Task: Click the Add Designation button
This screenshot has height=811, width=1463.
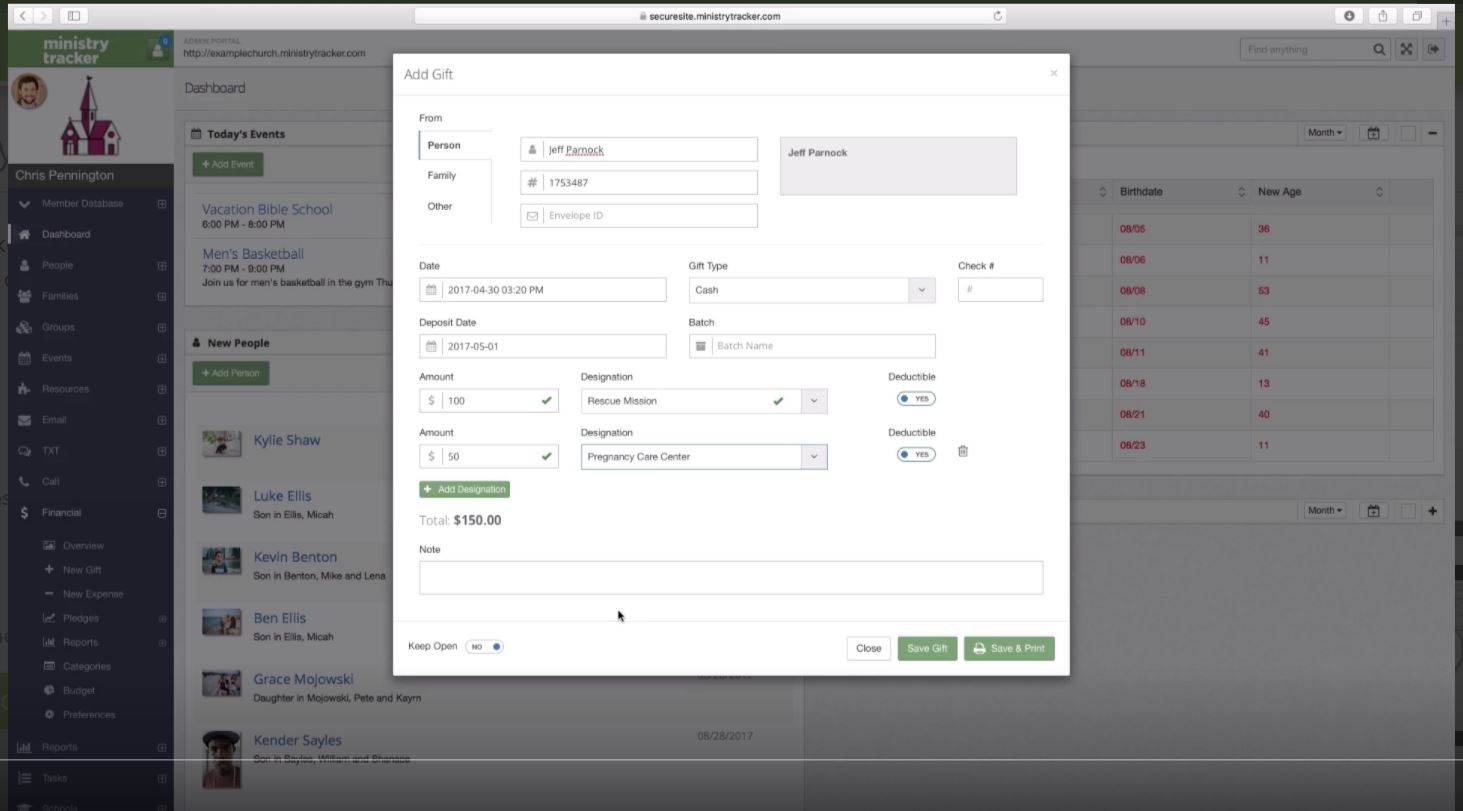Action: pyautogui.click(x=464, y=490)
